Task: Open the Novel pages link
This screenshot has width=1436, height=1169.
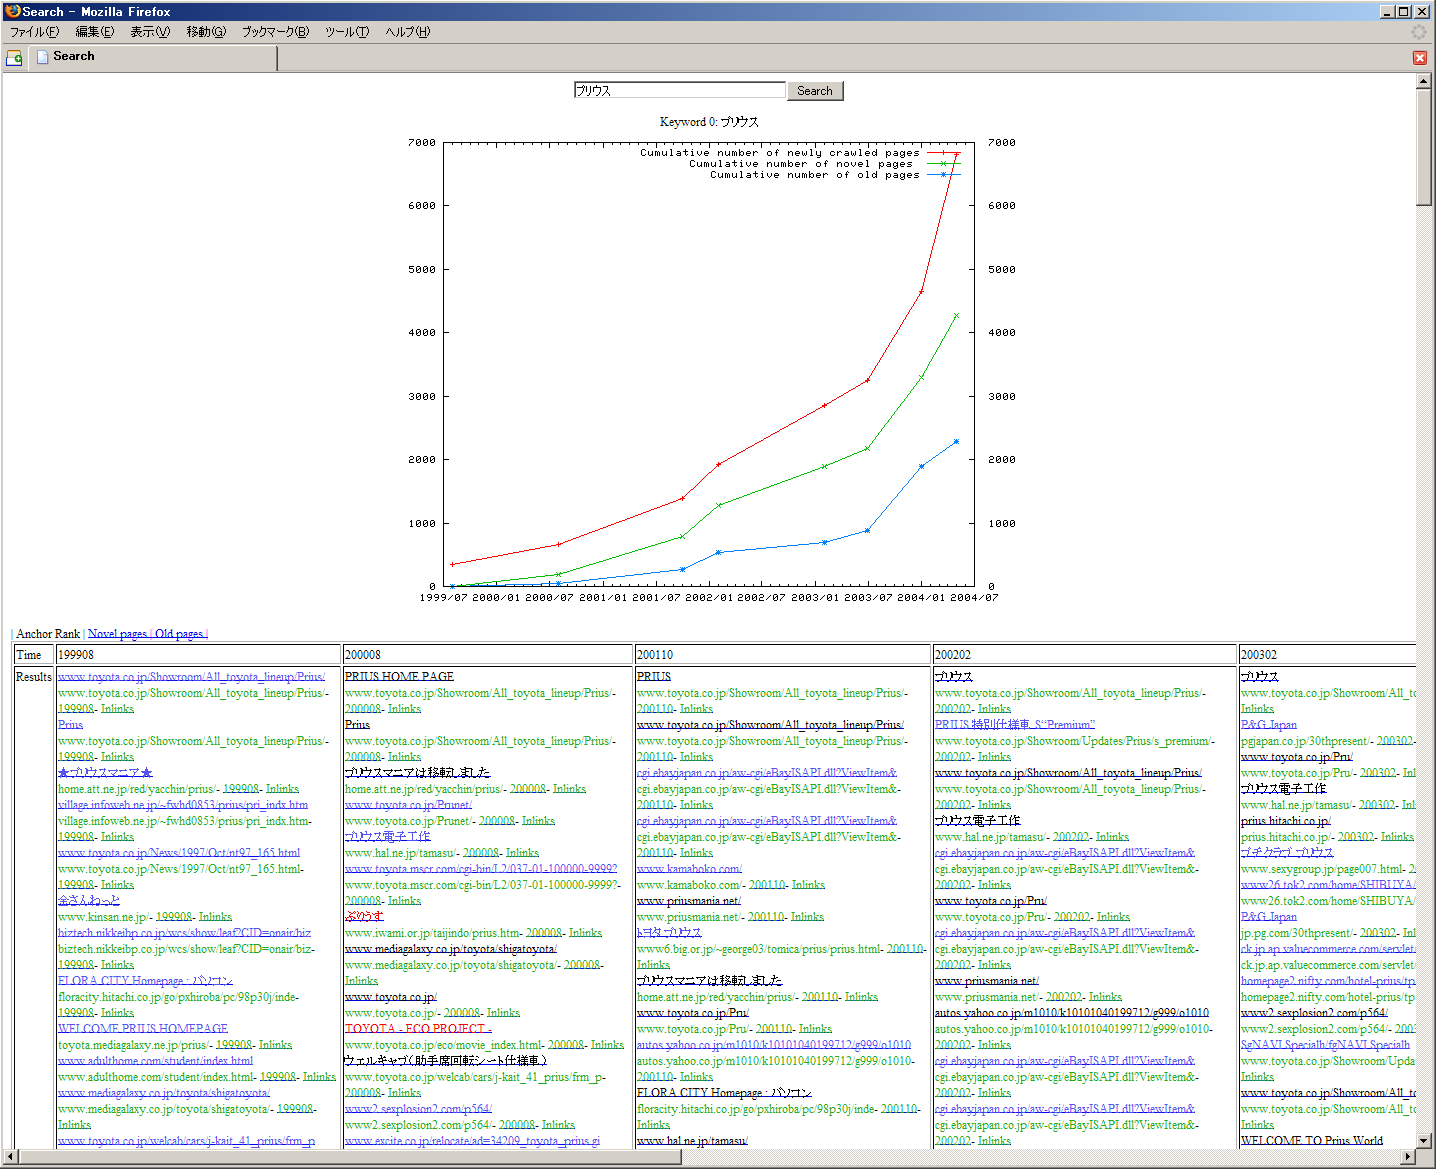Action: [117, 633]
